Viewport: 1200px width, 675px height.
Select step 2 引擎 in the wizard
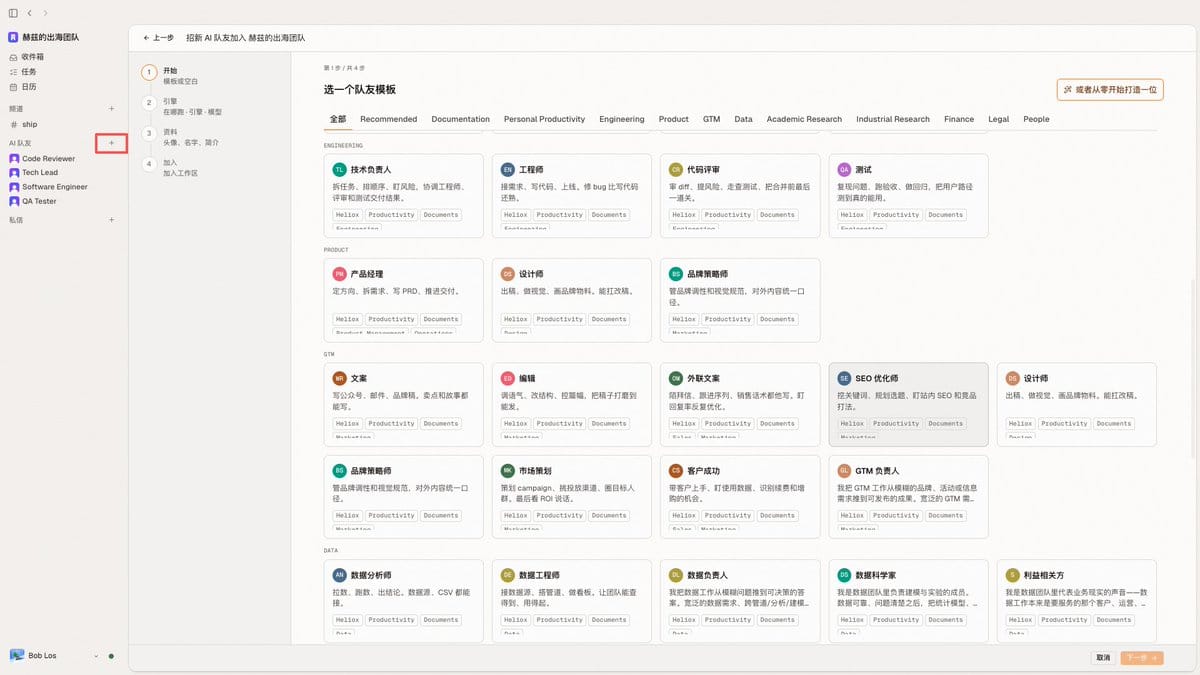coord(179,106)
